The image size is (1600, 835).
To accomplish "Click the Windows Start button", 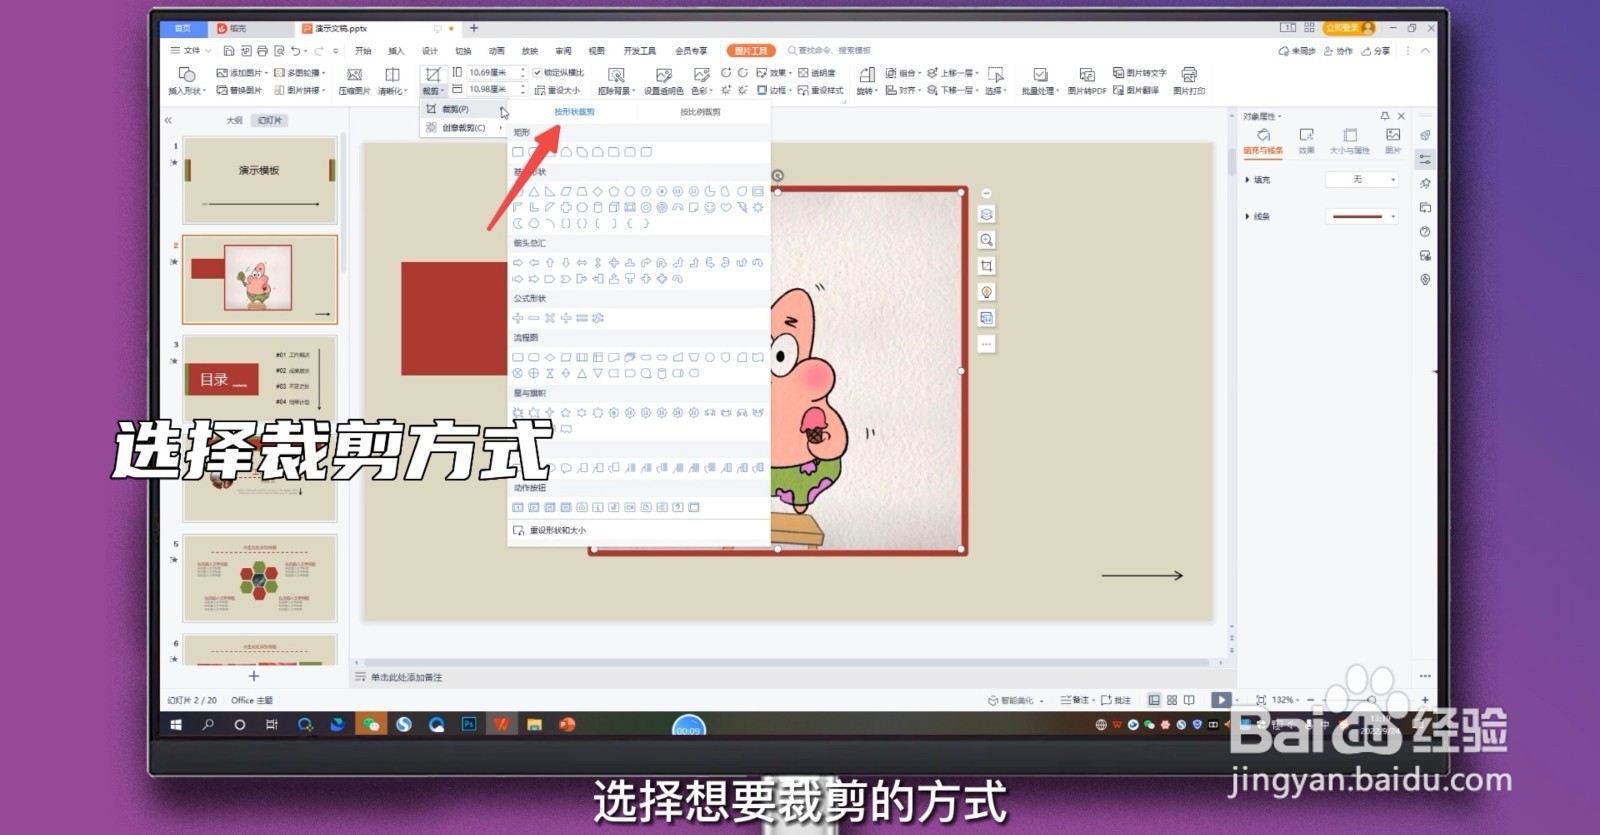I will tap(176, 724).
